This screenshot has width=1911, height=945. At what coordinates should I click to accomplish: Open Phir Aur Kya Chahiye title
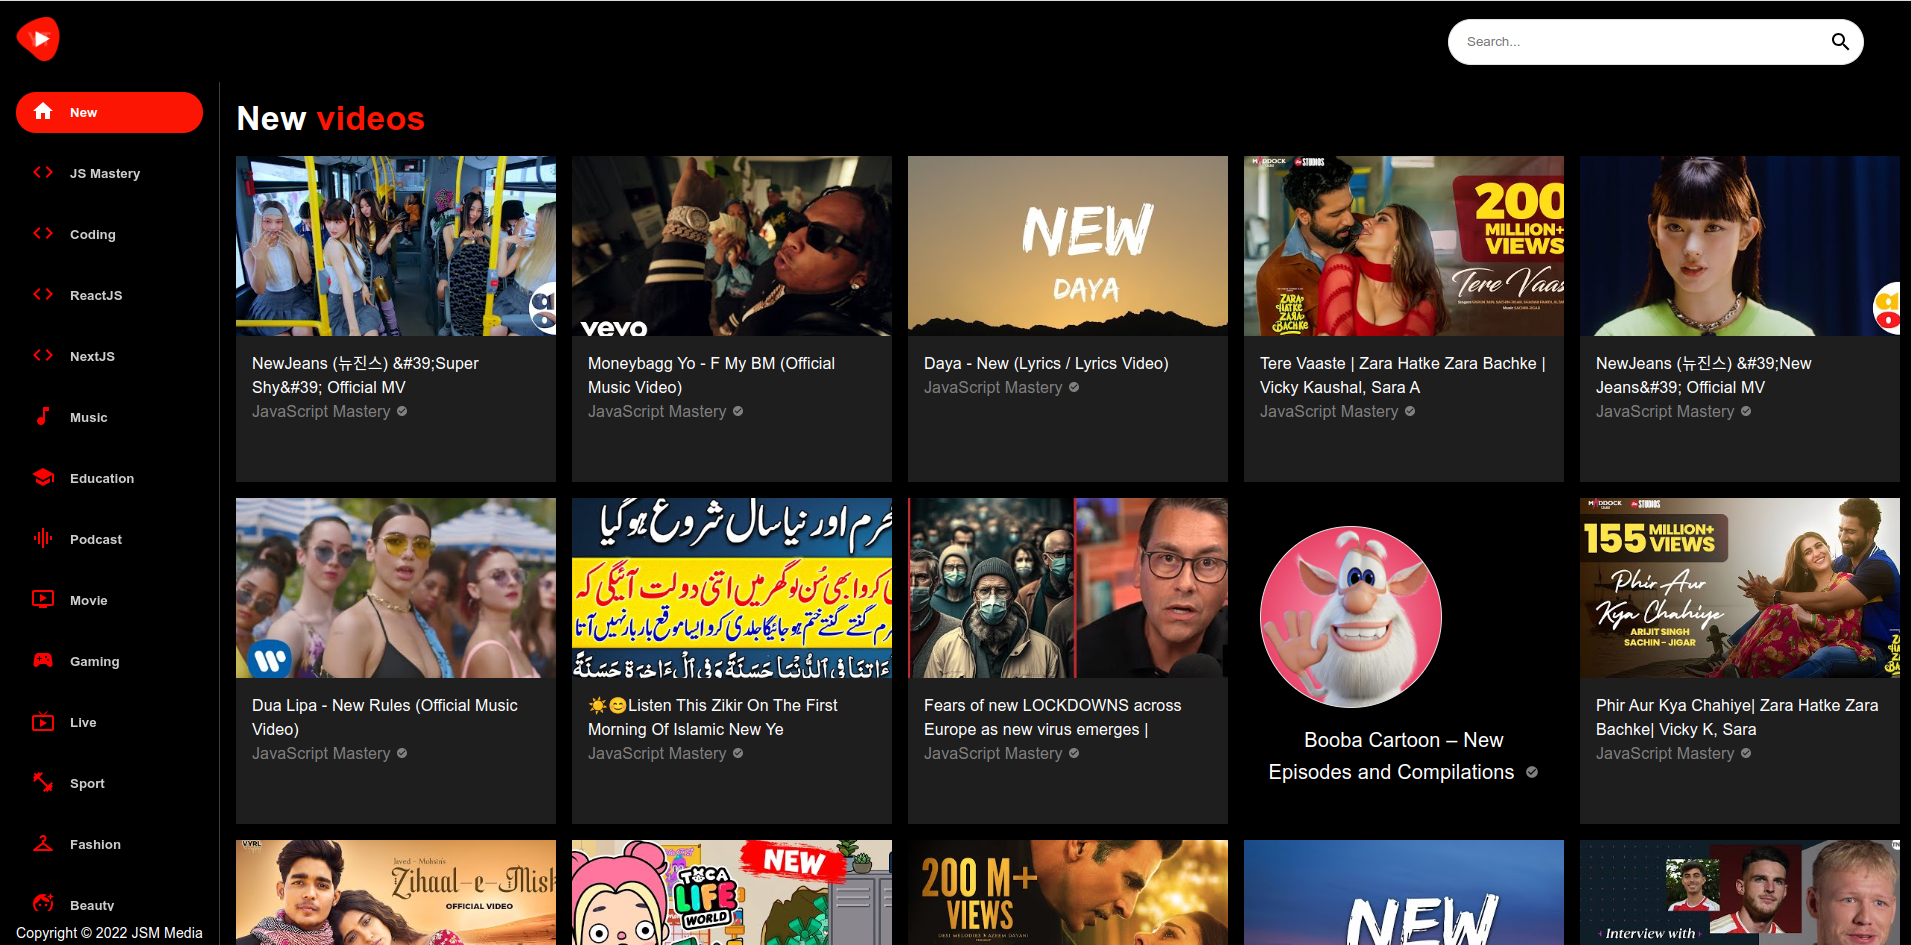[1737, 717]
